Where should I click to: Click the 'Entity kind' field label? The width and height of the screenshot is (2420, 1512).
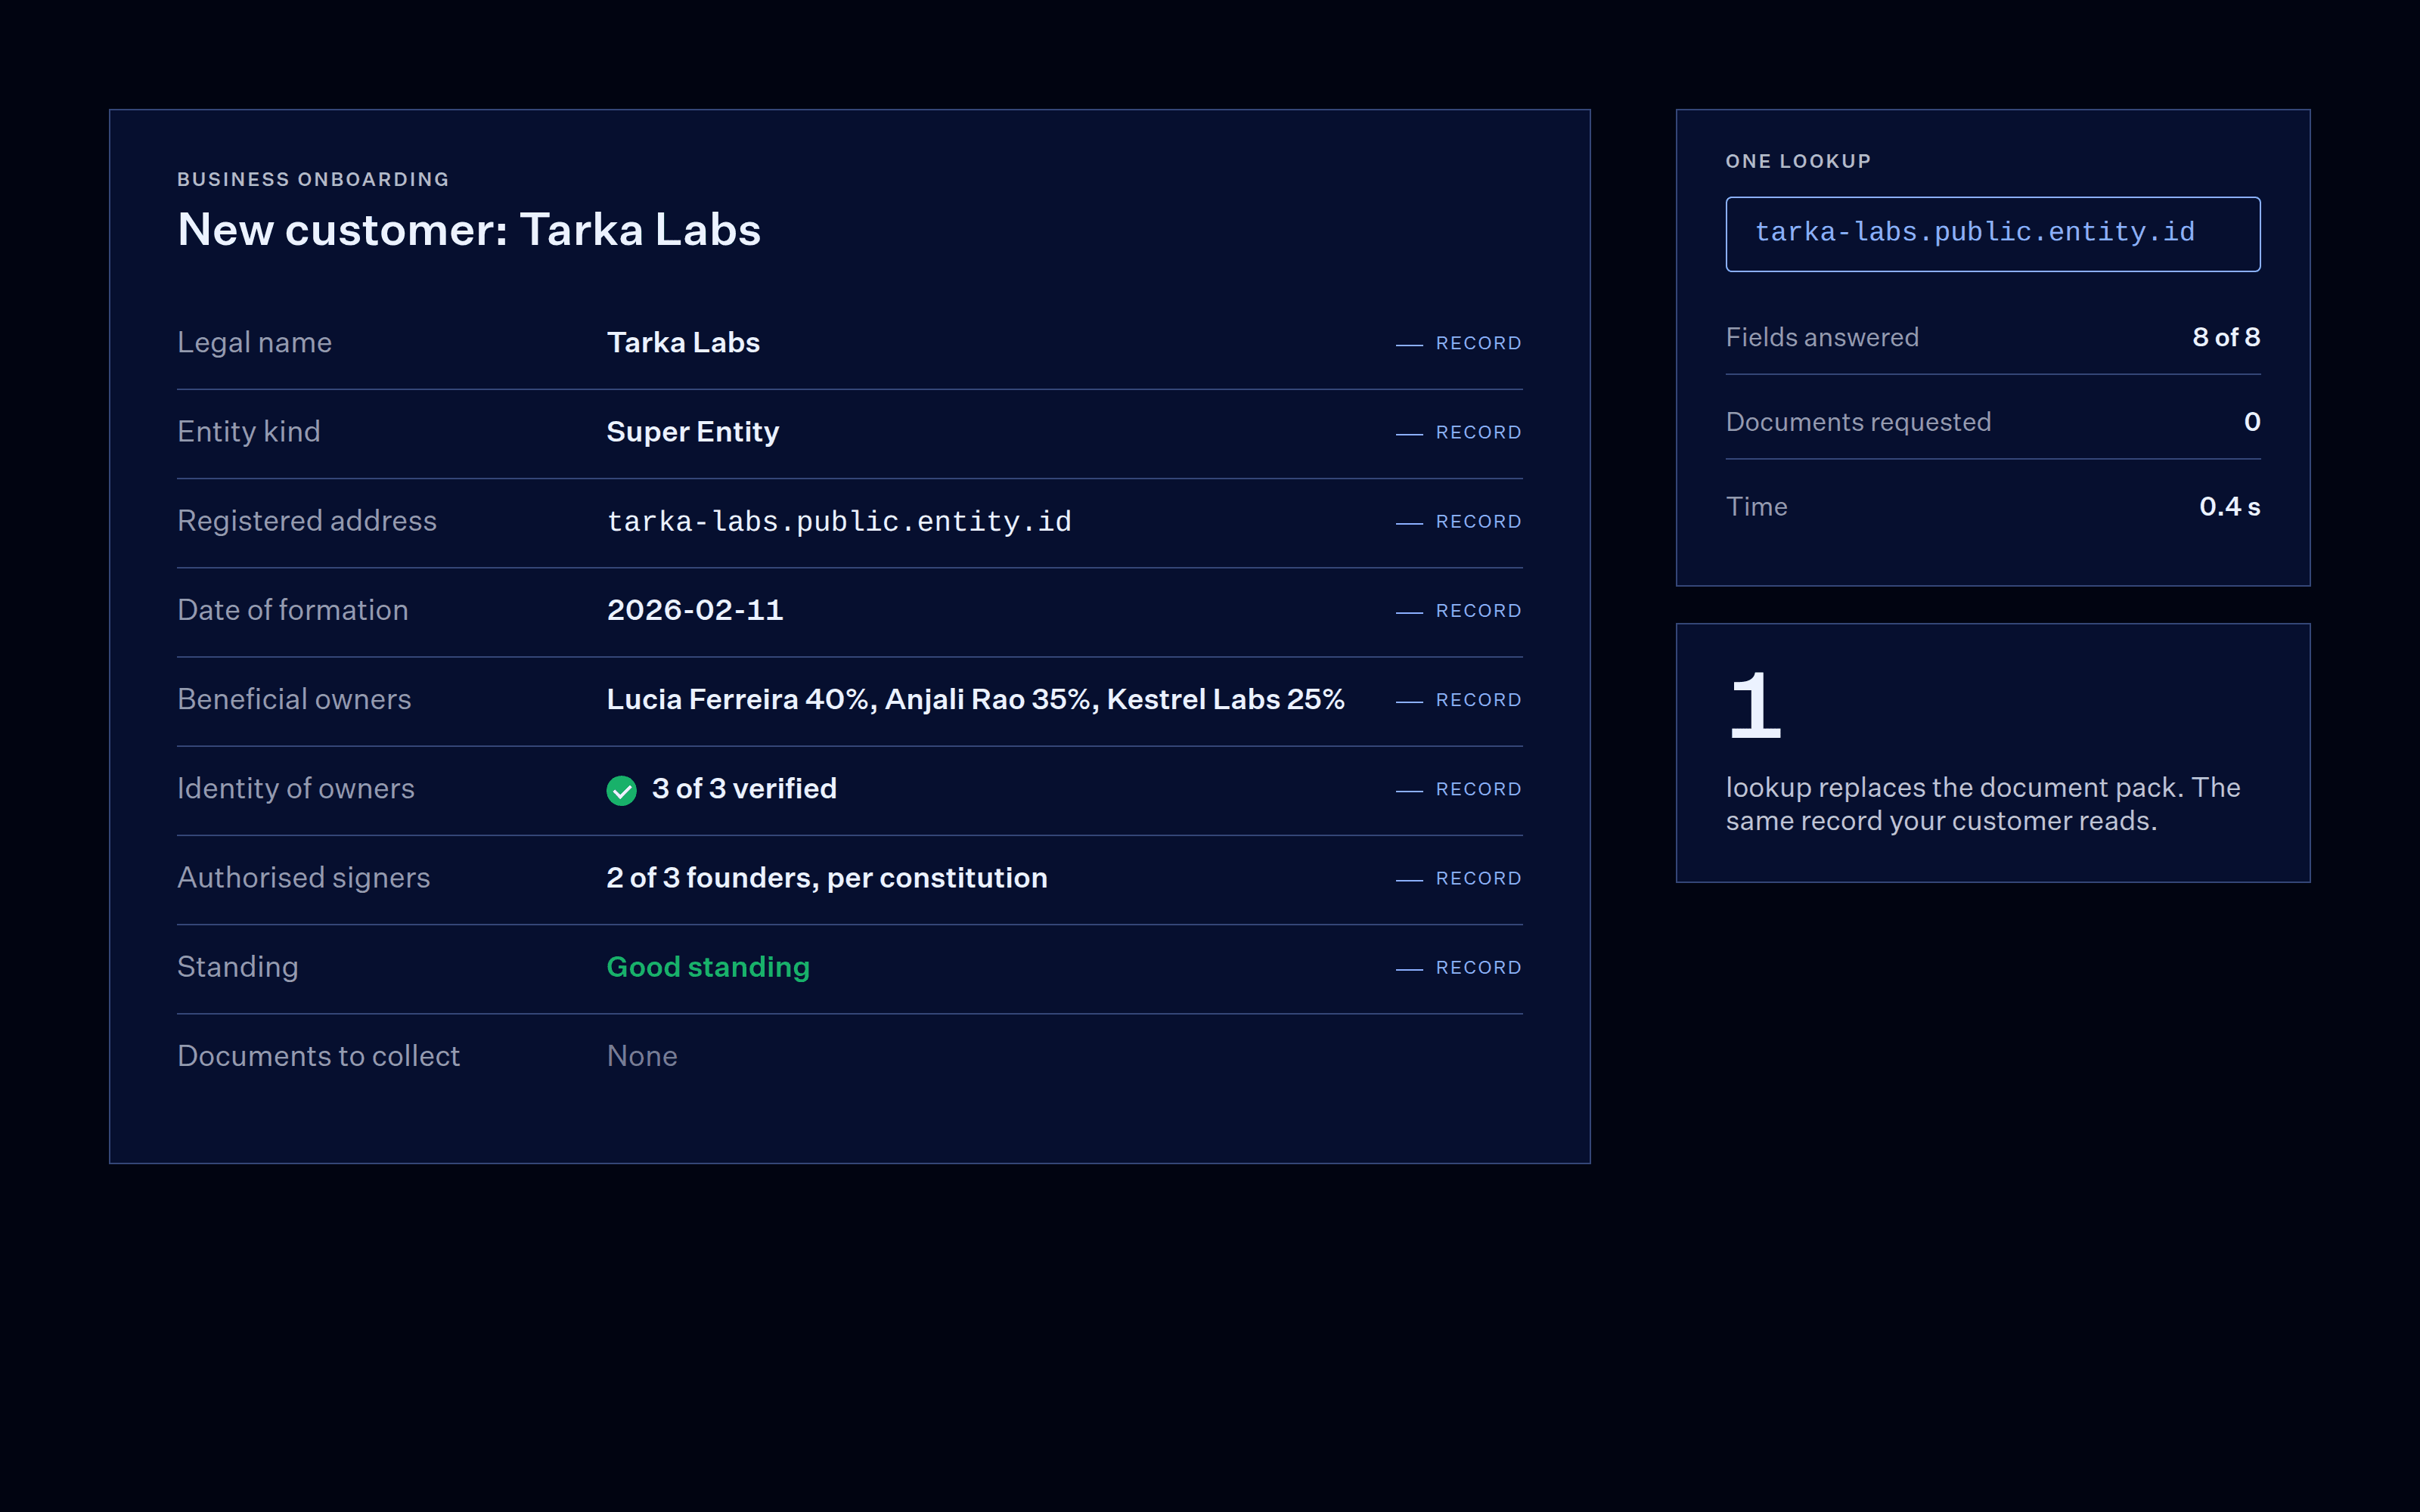click(x=248, y=432)
